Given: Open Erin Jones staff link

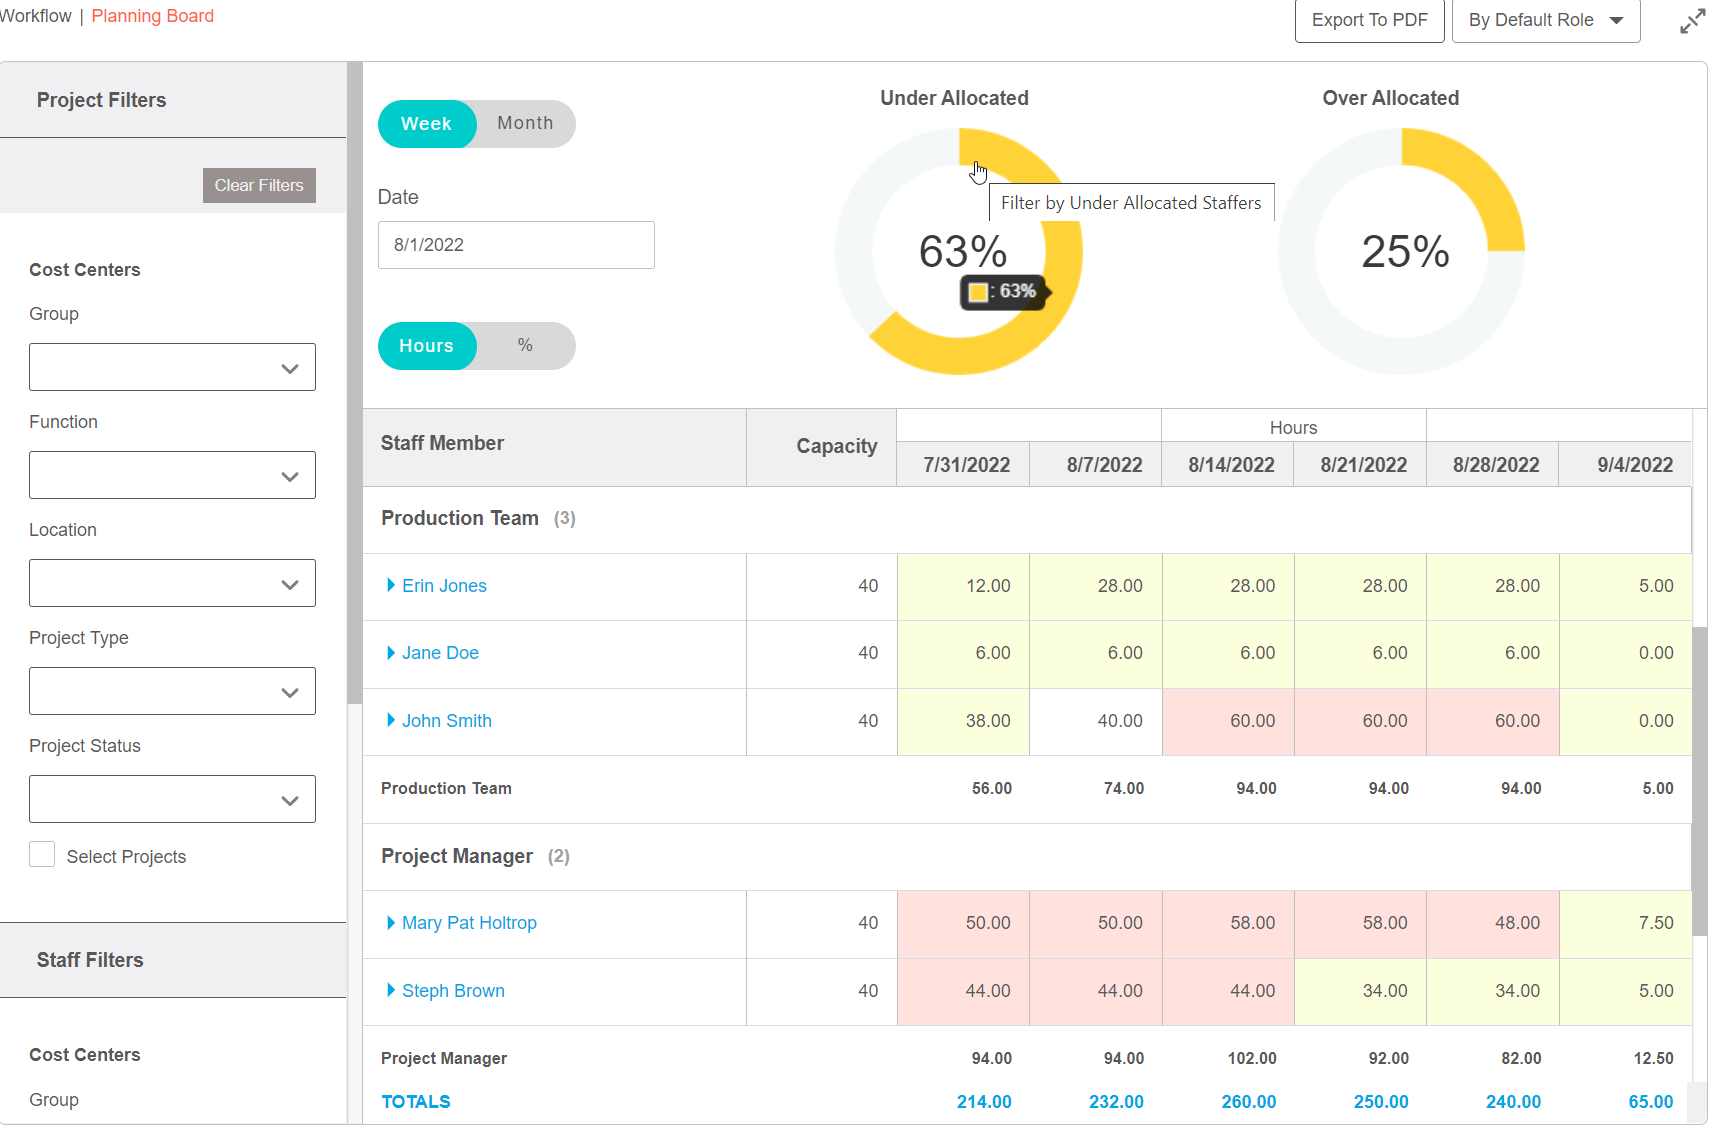Looking at the screenshot, I should point(444,586).
